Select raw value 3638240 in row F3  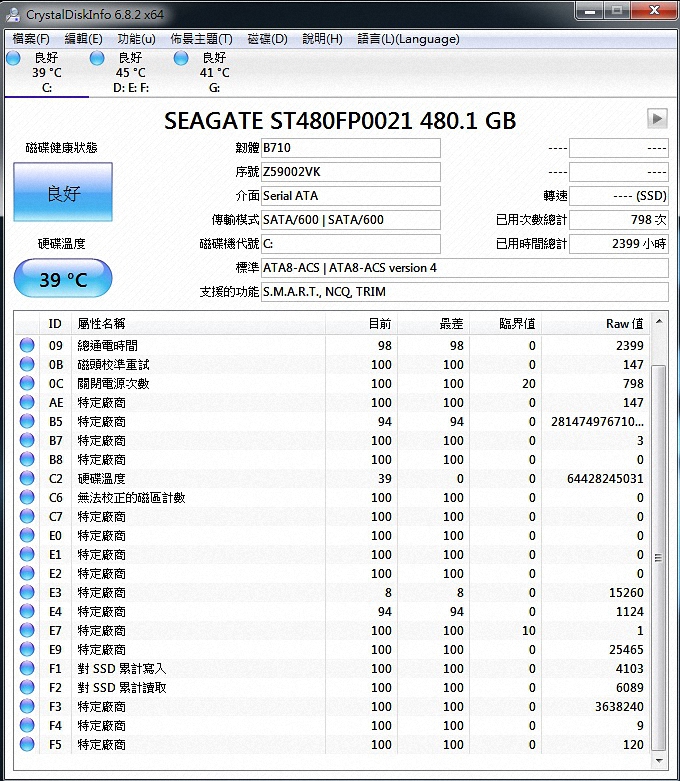tap(619, 707)
